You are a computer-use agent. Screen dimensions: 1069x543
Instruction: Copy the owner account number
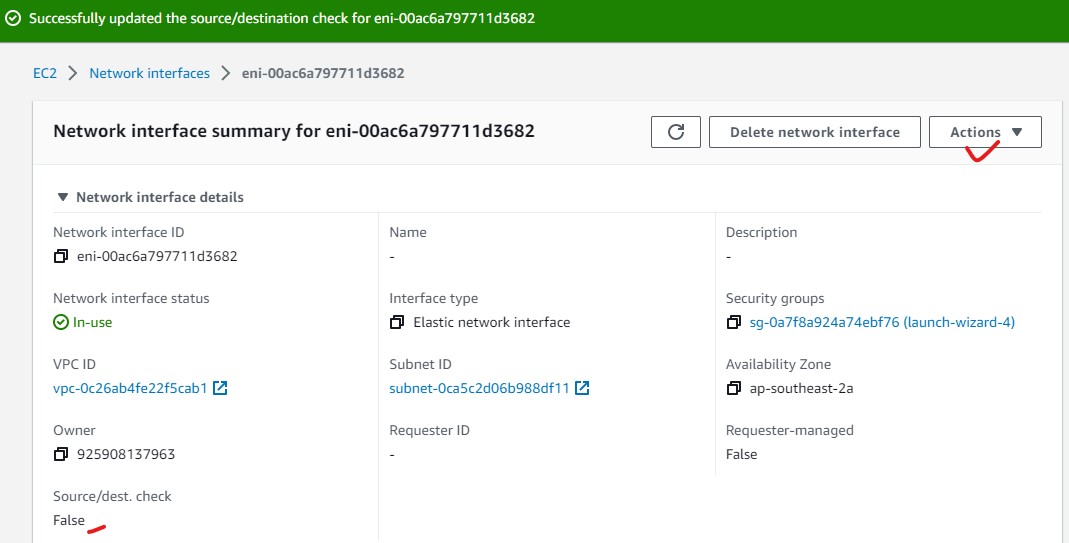61,454
